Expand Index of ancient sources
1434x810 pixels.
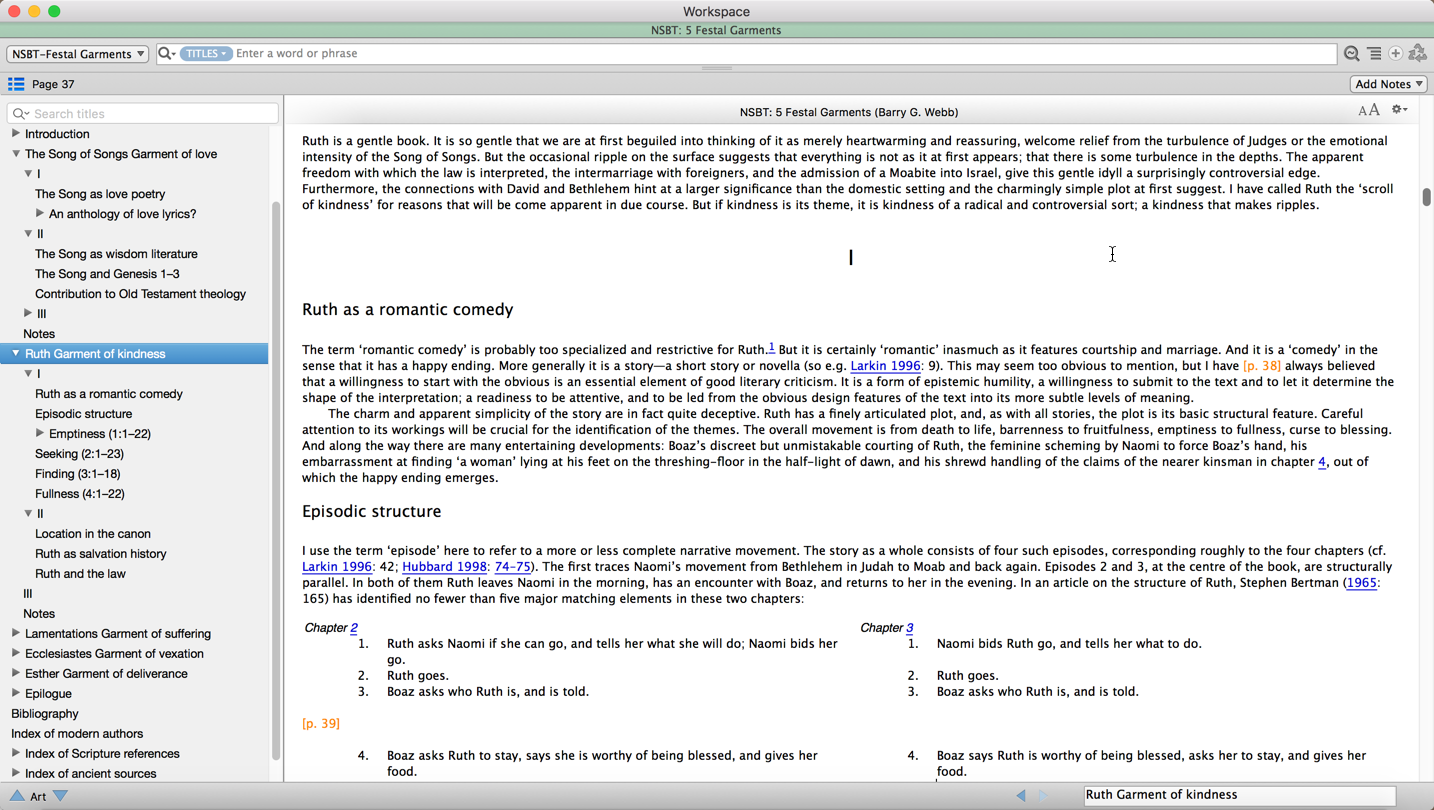click(x=15, y=773)
